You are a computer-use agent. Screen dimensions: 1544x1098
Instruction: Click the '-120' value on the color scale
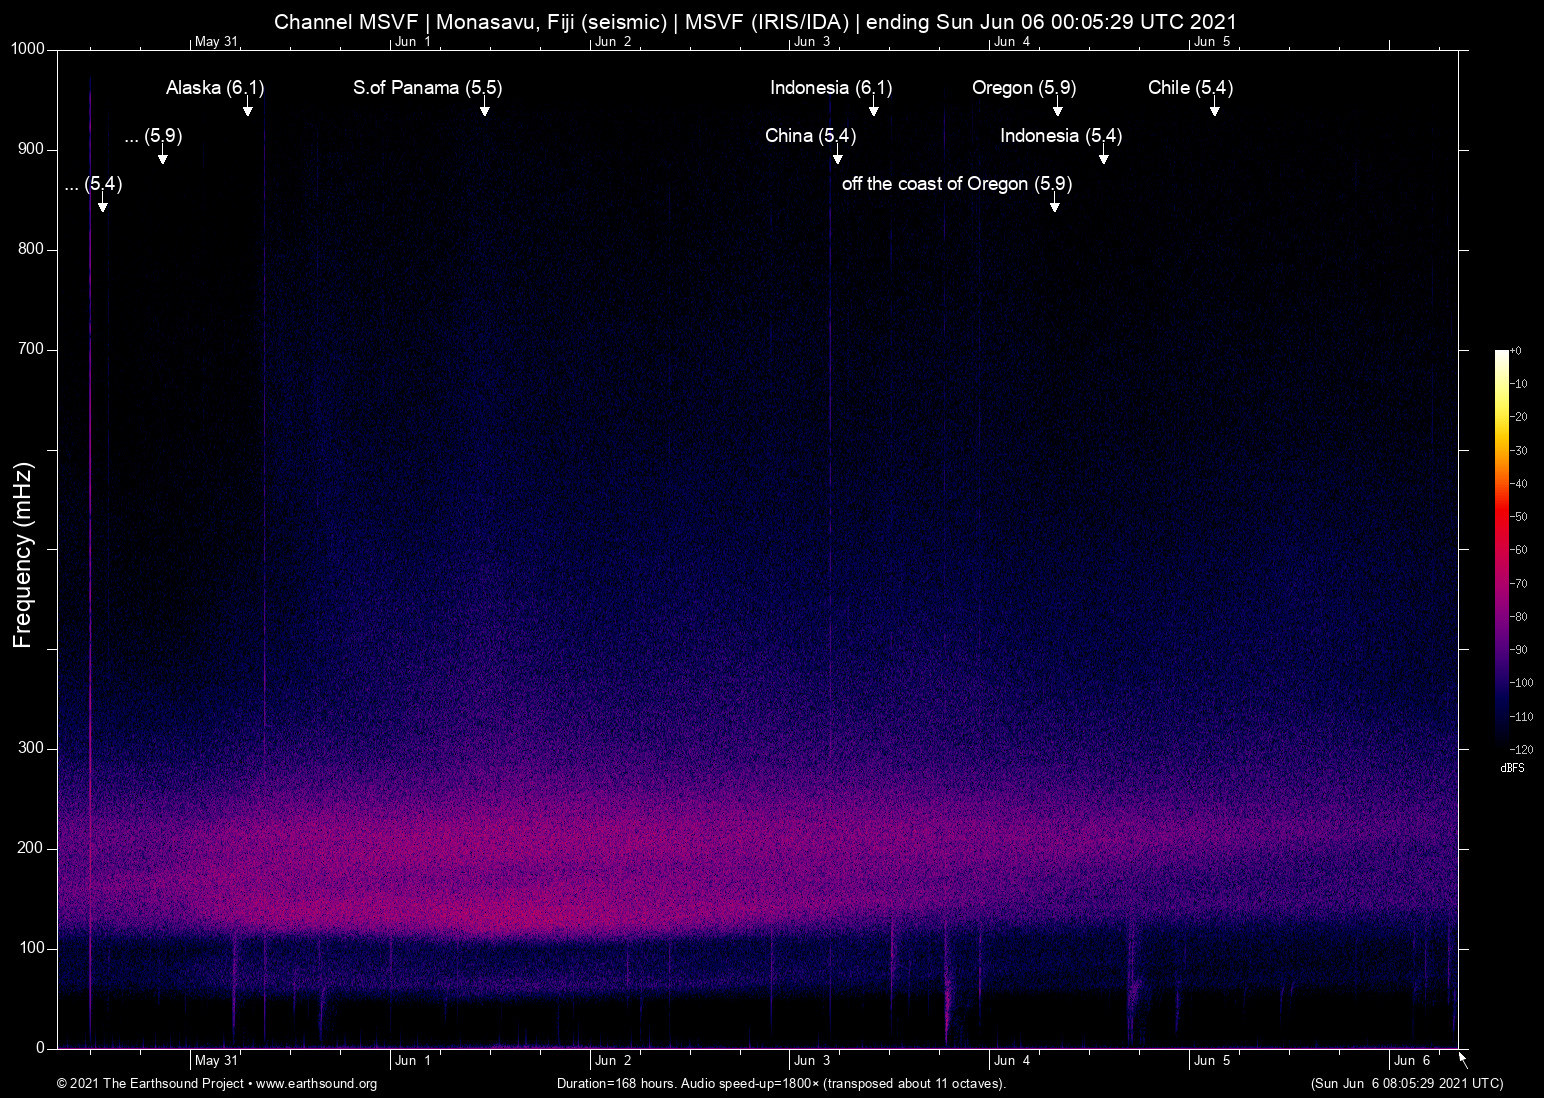click(x=1521, y=750)
